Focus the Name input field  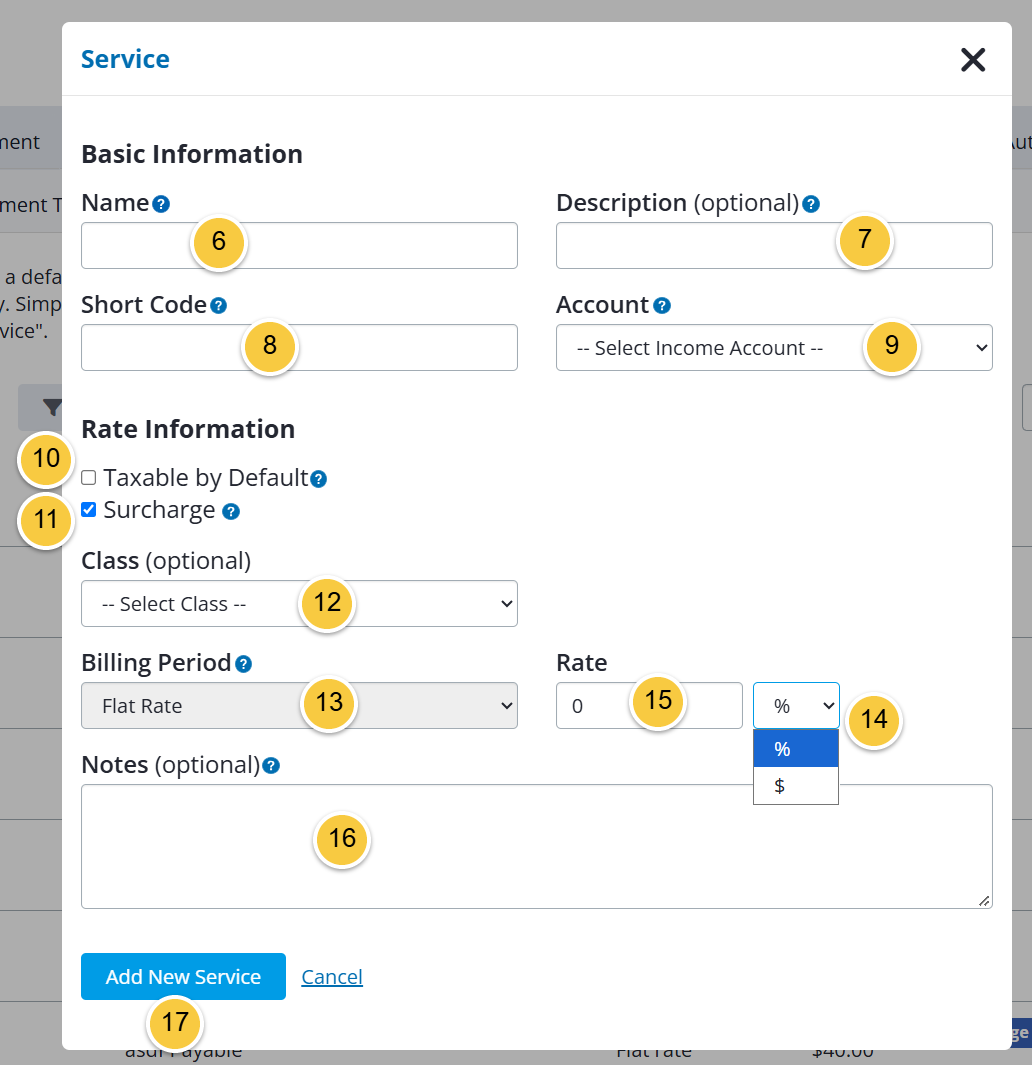click(299, 245)
